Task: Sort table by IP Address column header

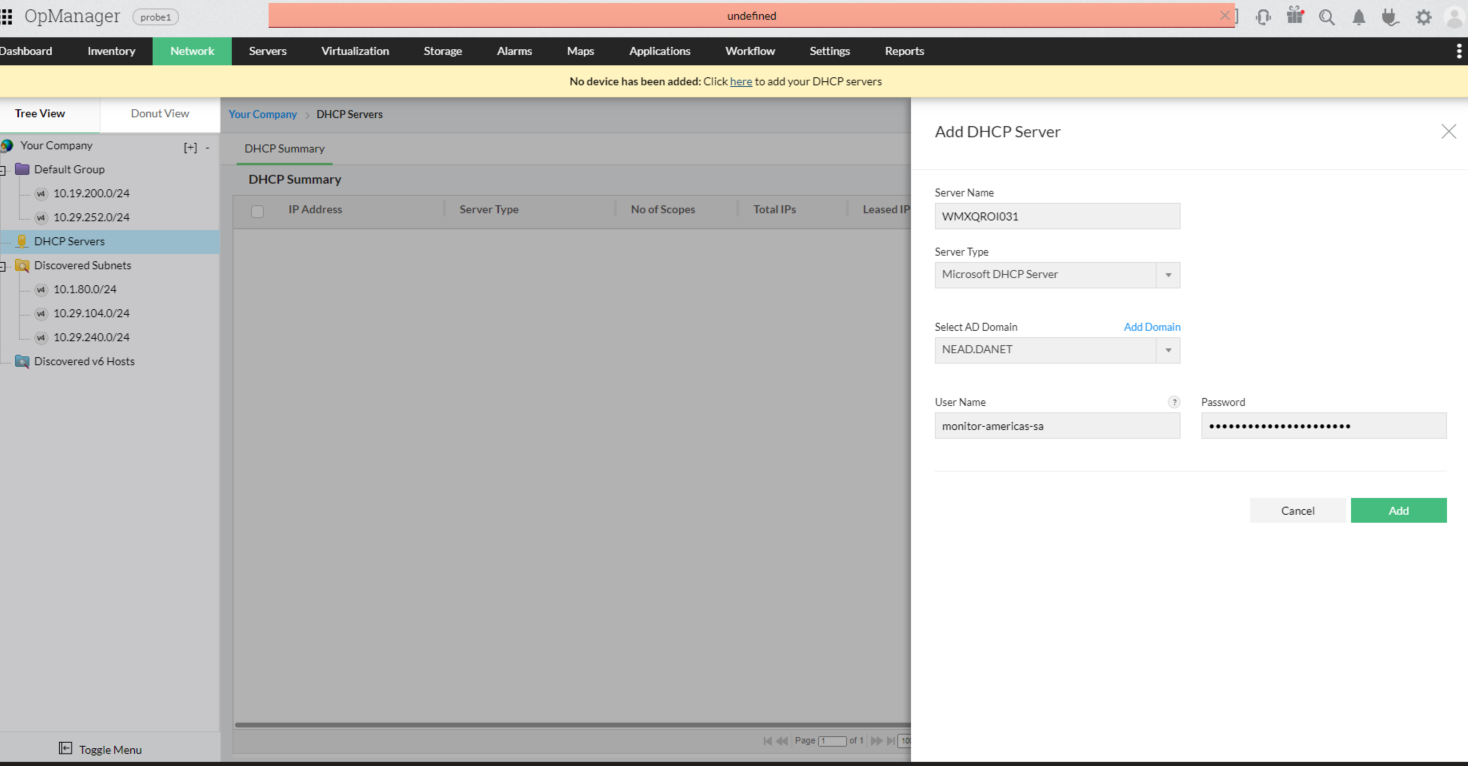Action: pos(315,210)
